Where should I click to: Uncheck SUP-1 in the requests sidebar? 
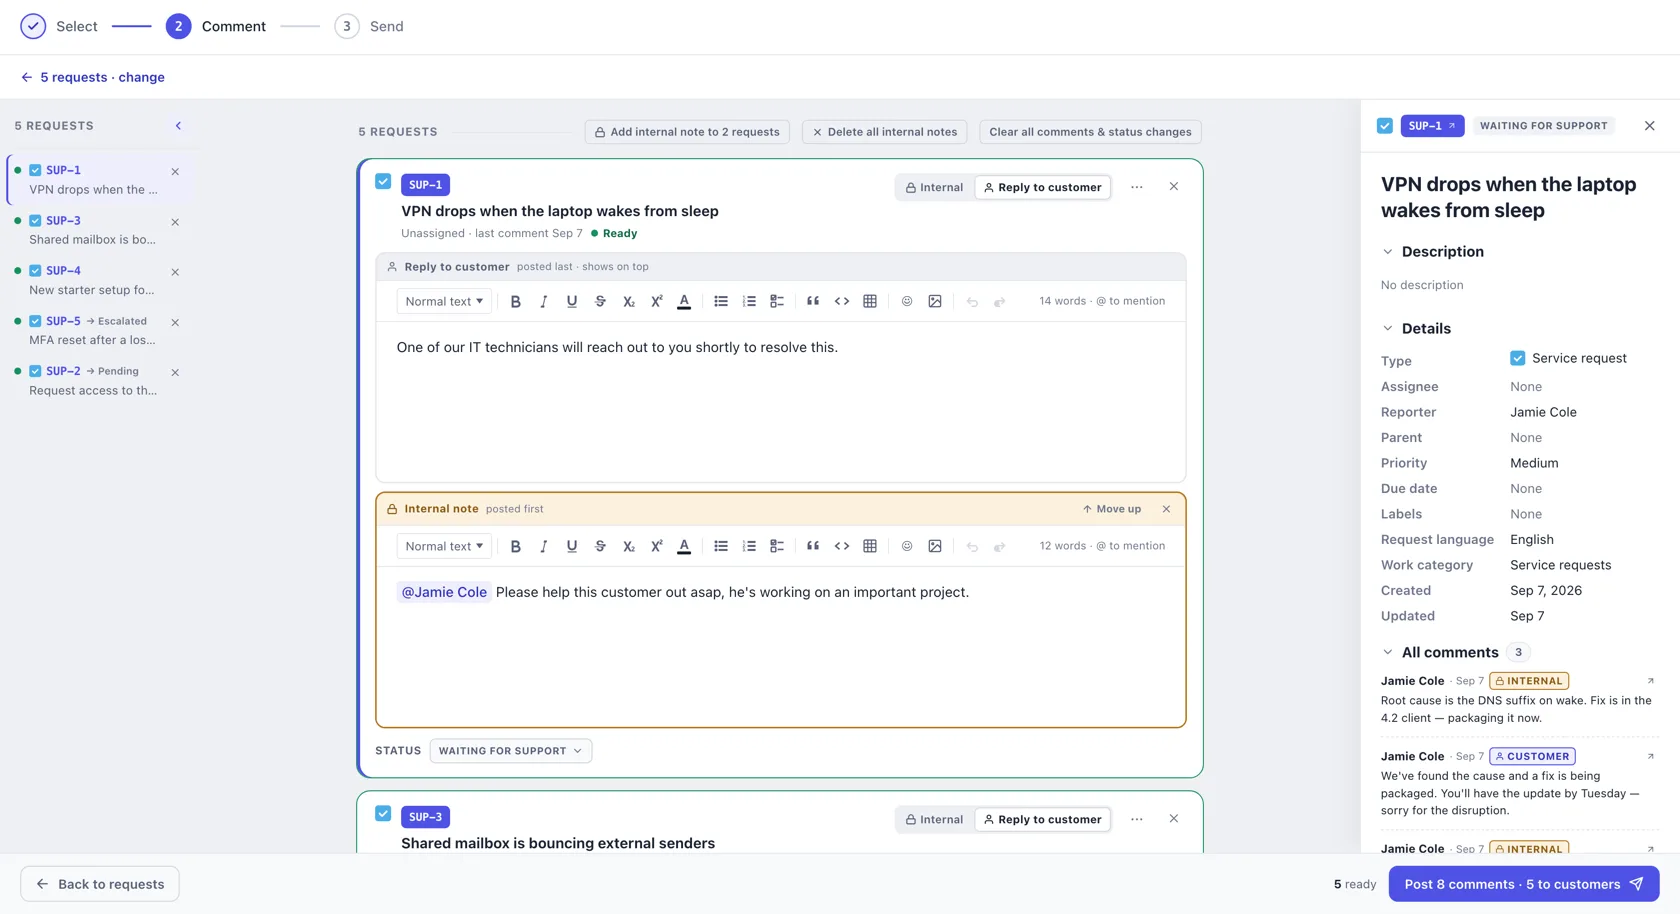click(35, 170)
